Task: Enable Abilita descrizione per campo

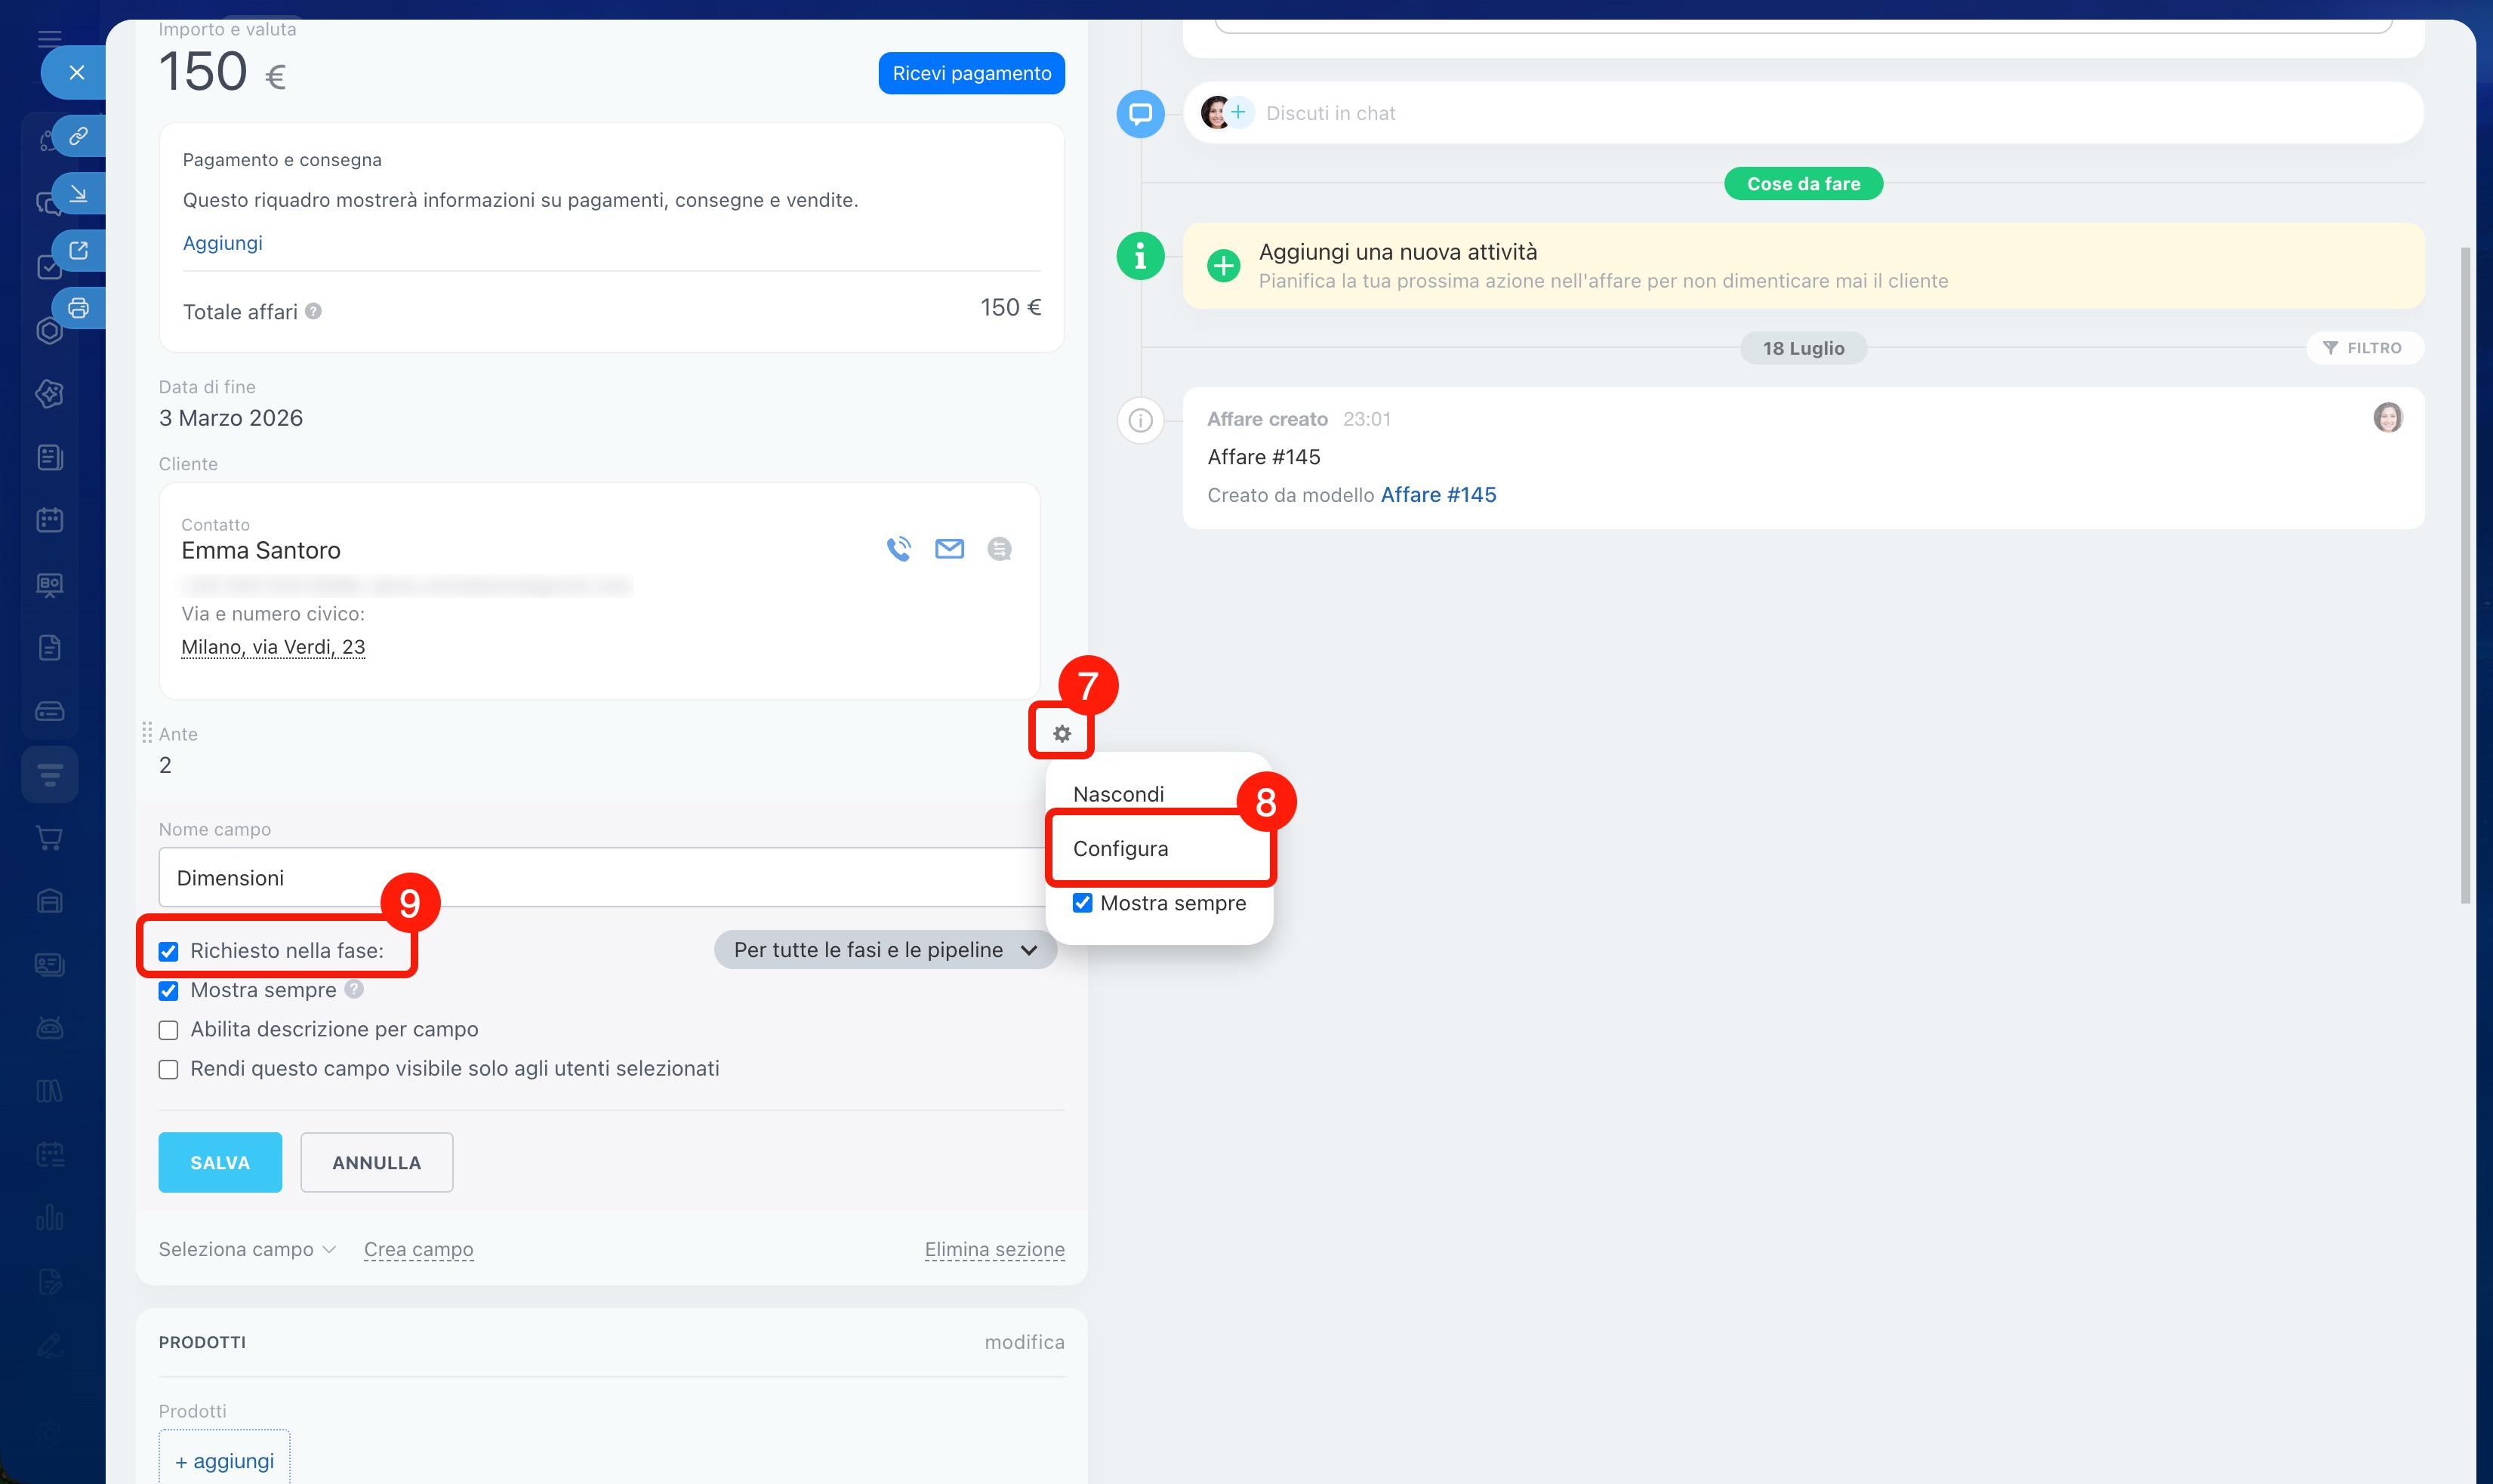Action: [x=168, y=1030]
